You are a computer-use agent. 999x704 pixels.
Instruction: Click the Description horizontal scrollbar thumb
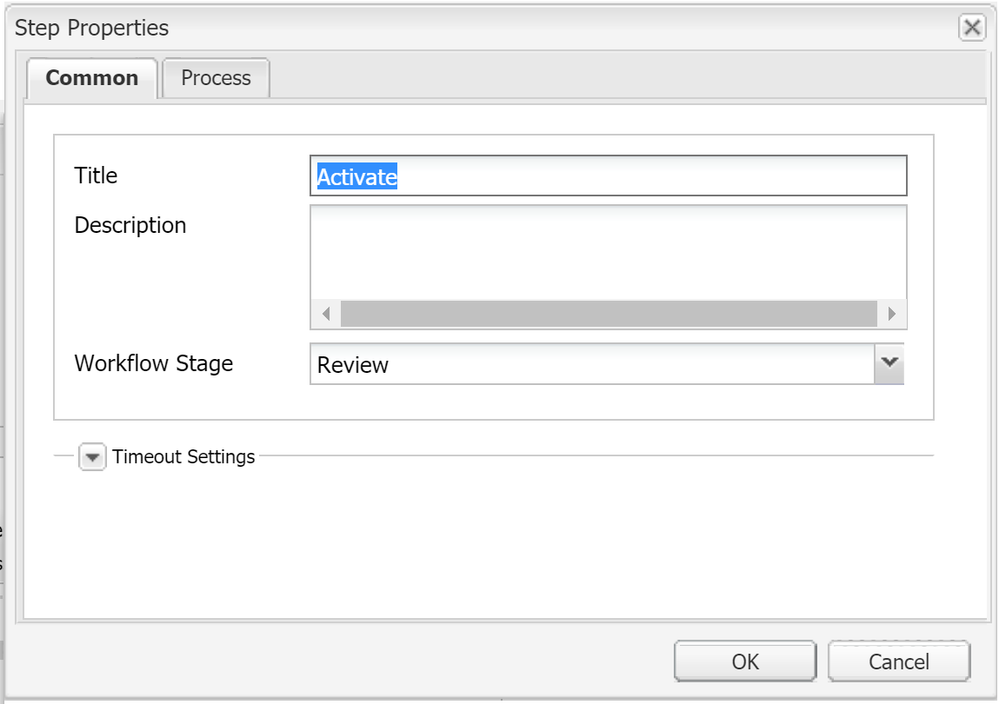click(x=608, y=314)
